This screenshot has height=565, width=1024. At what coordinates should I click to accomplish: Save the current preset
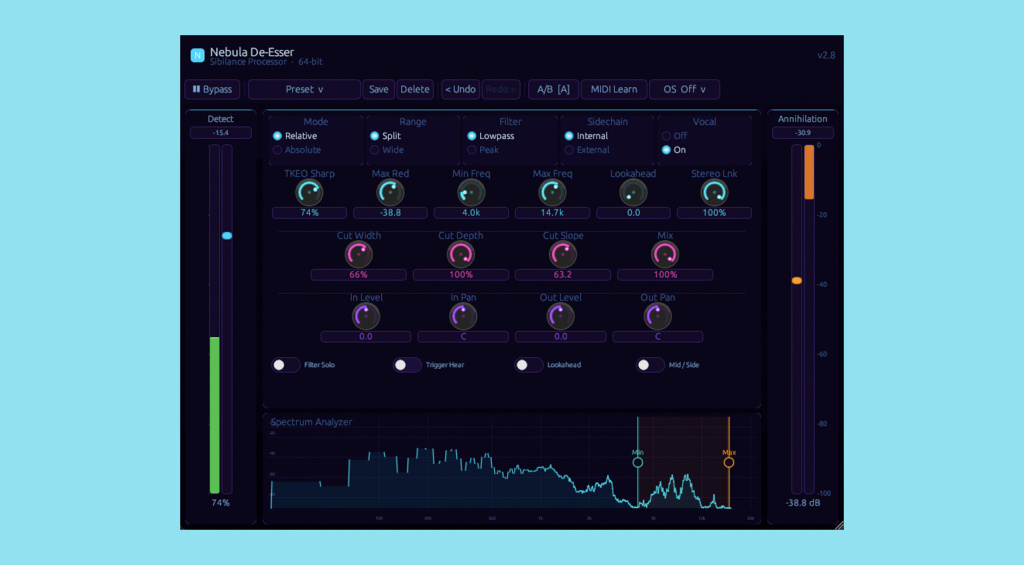379,89
